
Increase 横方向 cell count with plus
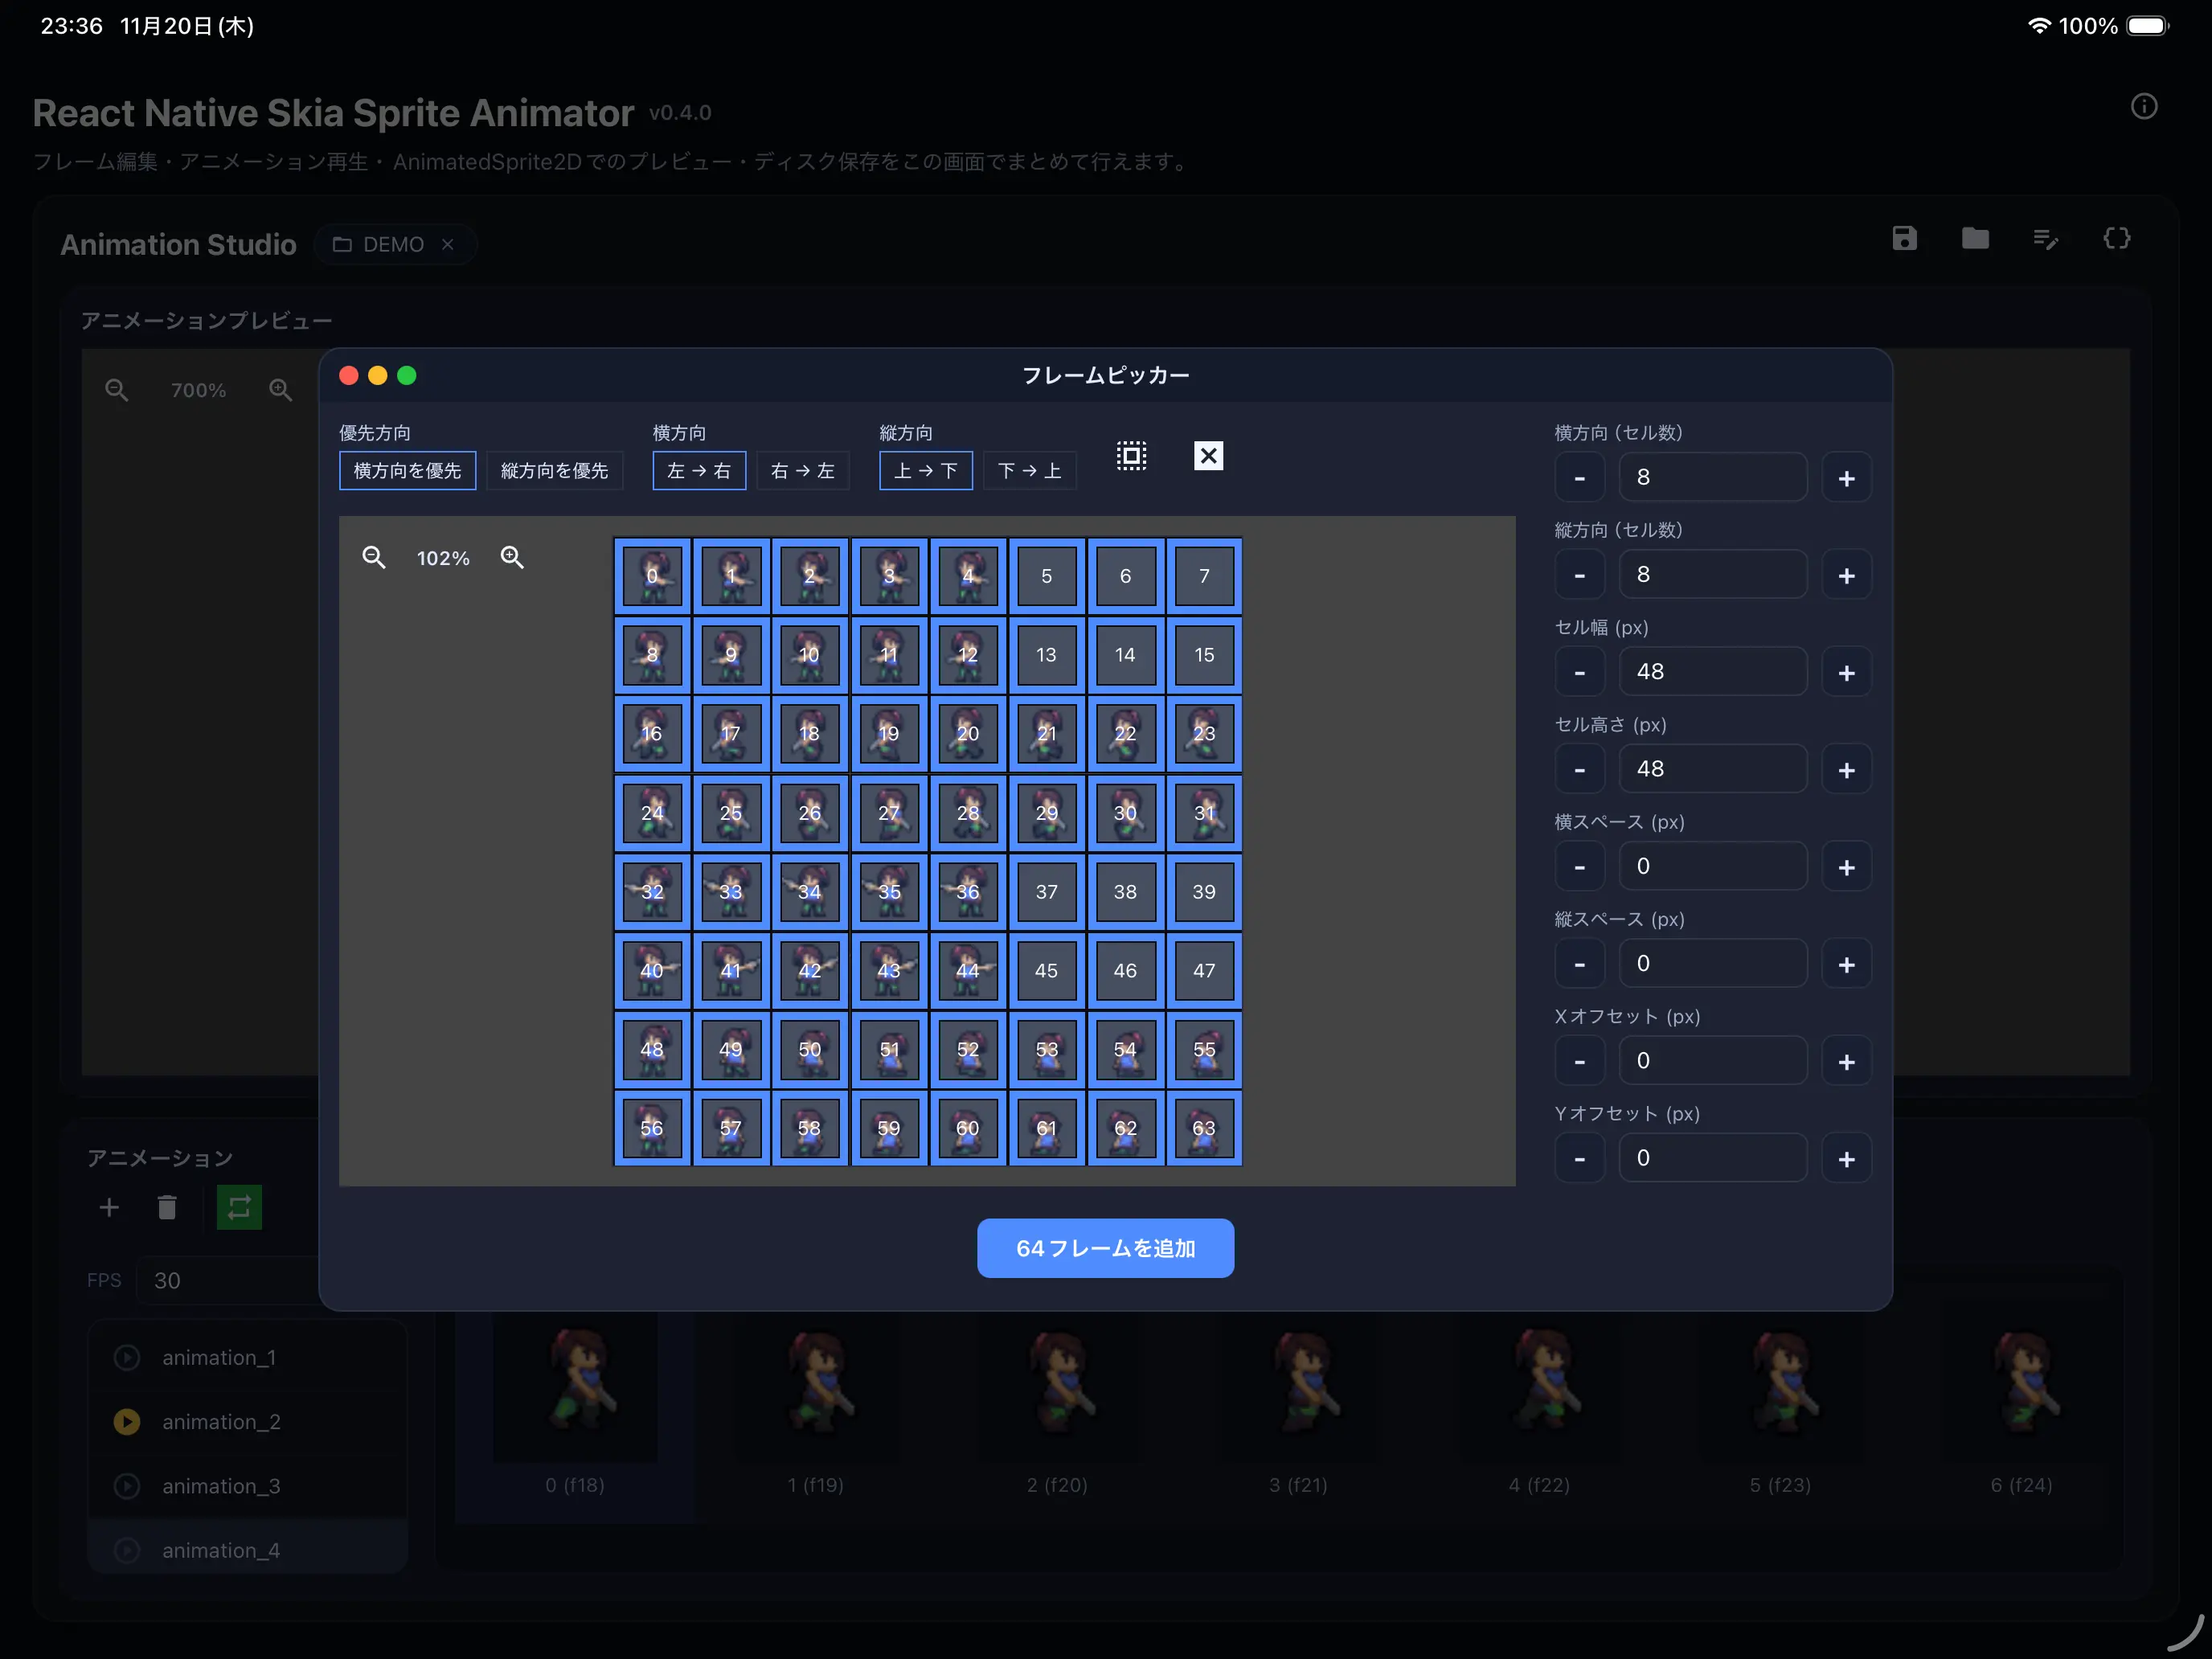pos(1846,479)
